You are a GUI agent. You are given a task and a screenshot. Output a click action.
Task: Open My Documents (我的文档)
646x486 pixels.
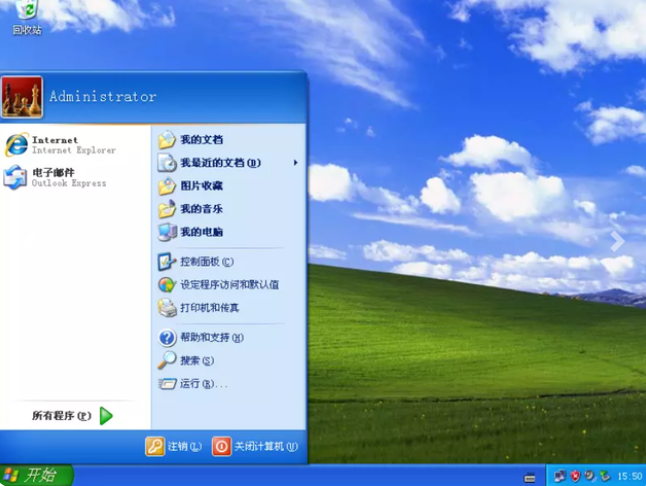pos(200,140)
